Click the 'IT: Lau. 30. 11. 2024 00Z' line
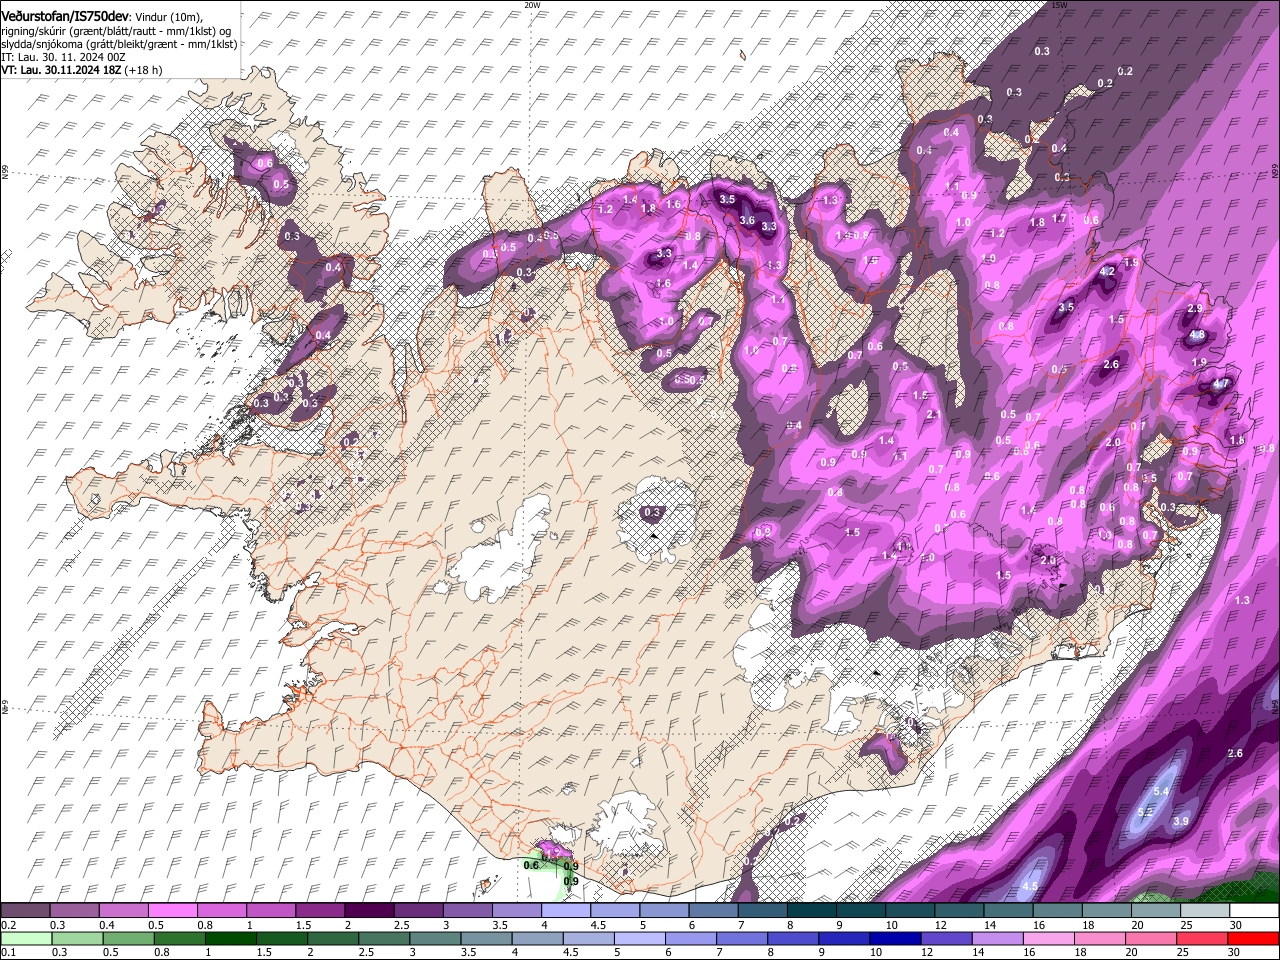Screen dimensions: 1280x960 coord(63,57)
